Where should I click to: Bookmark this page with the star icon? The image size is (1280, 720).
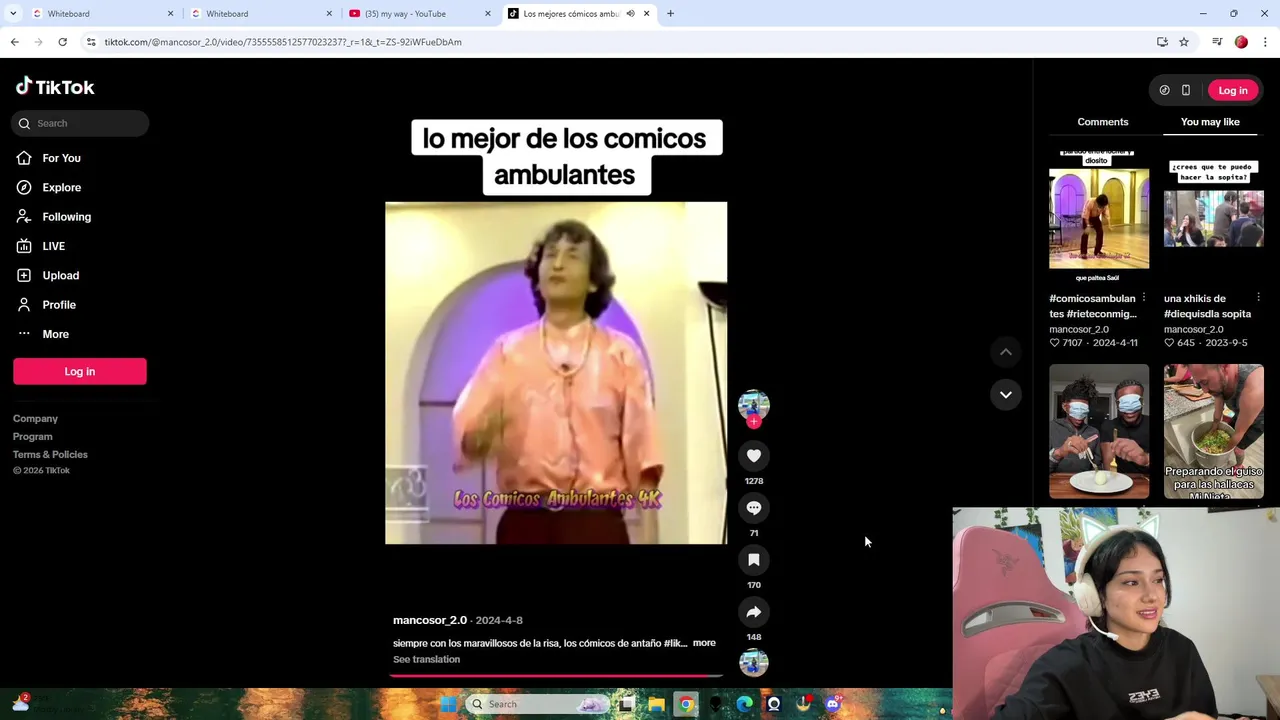coord(1184,42)
